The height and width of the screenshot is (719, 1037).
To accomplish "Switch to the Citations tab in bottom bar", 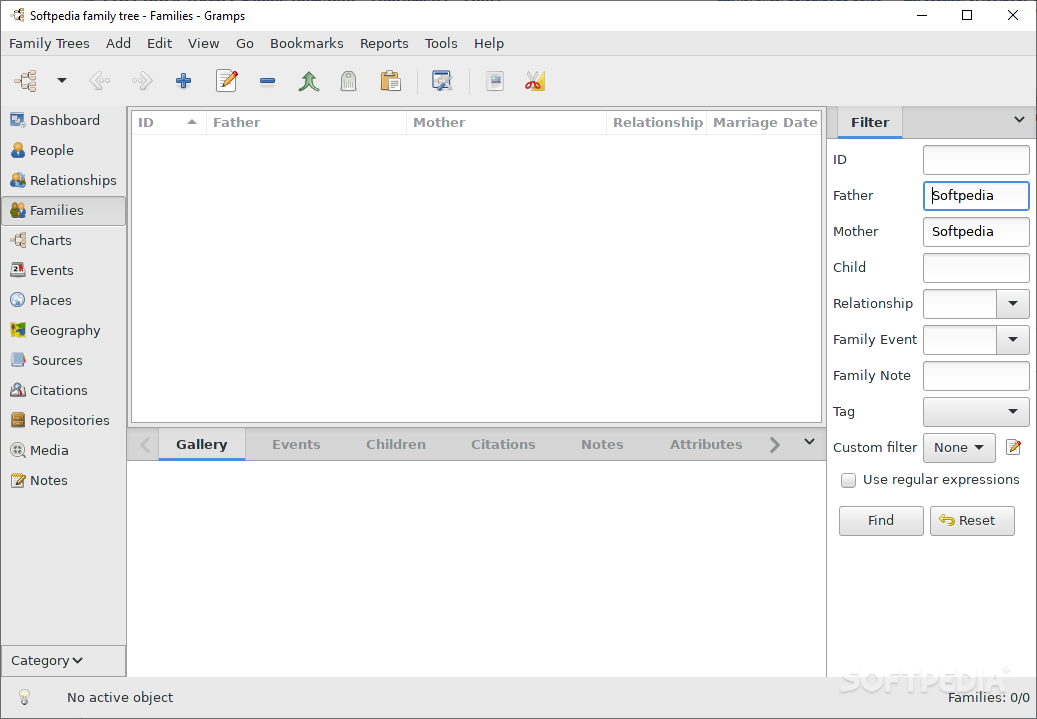I will tap(503, 444).
